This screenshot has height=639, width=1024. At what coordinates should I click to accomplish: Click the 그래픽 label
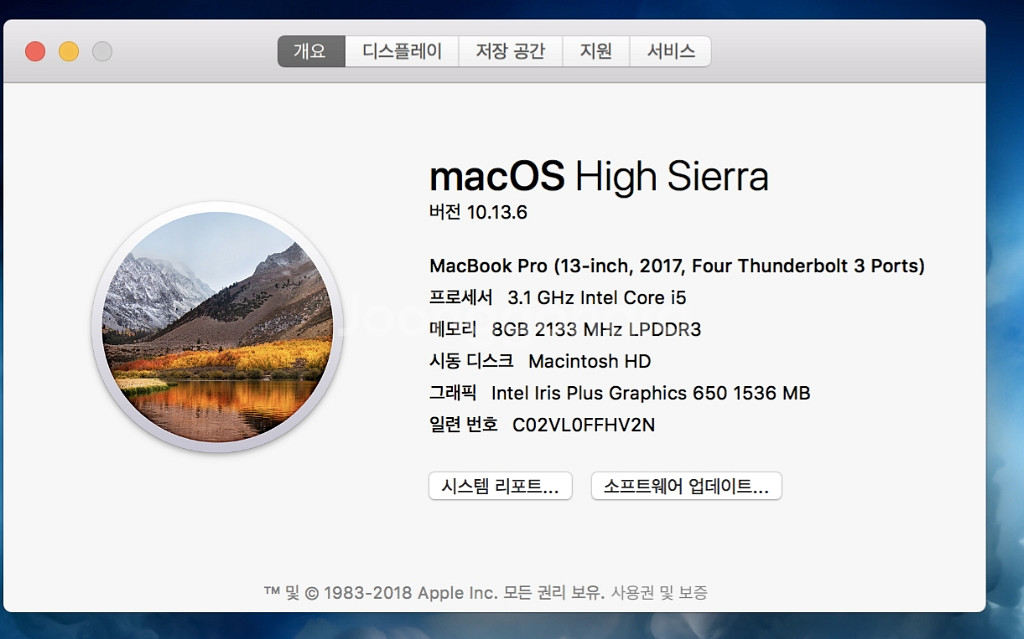(x=453, y=393)
